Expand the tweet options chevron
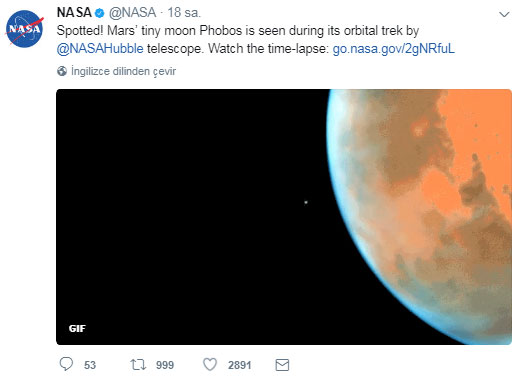This screenshot has width=520, height=377. [504, 14]
